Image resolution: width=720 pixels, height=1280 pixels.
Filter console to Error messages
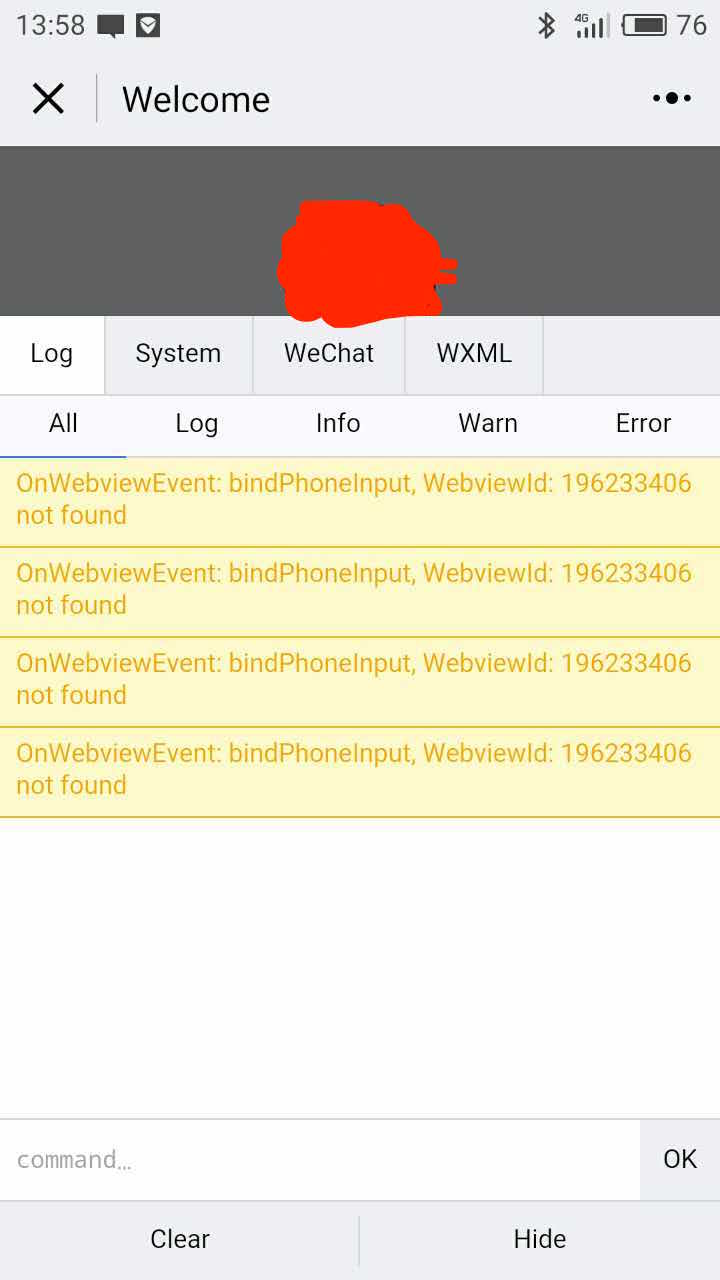pyautogui.click(x=643, y=424)
